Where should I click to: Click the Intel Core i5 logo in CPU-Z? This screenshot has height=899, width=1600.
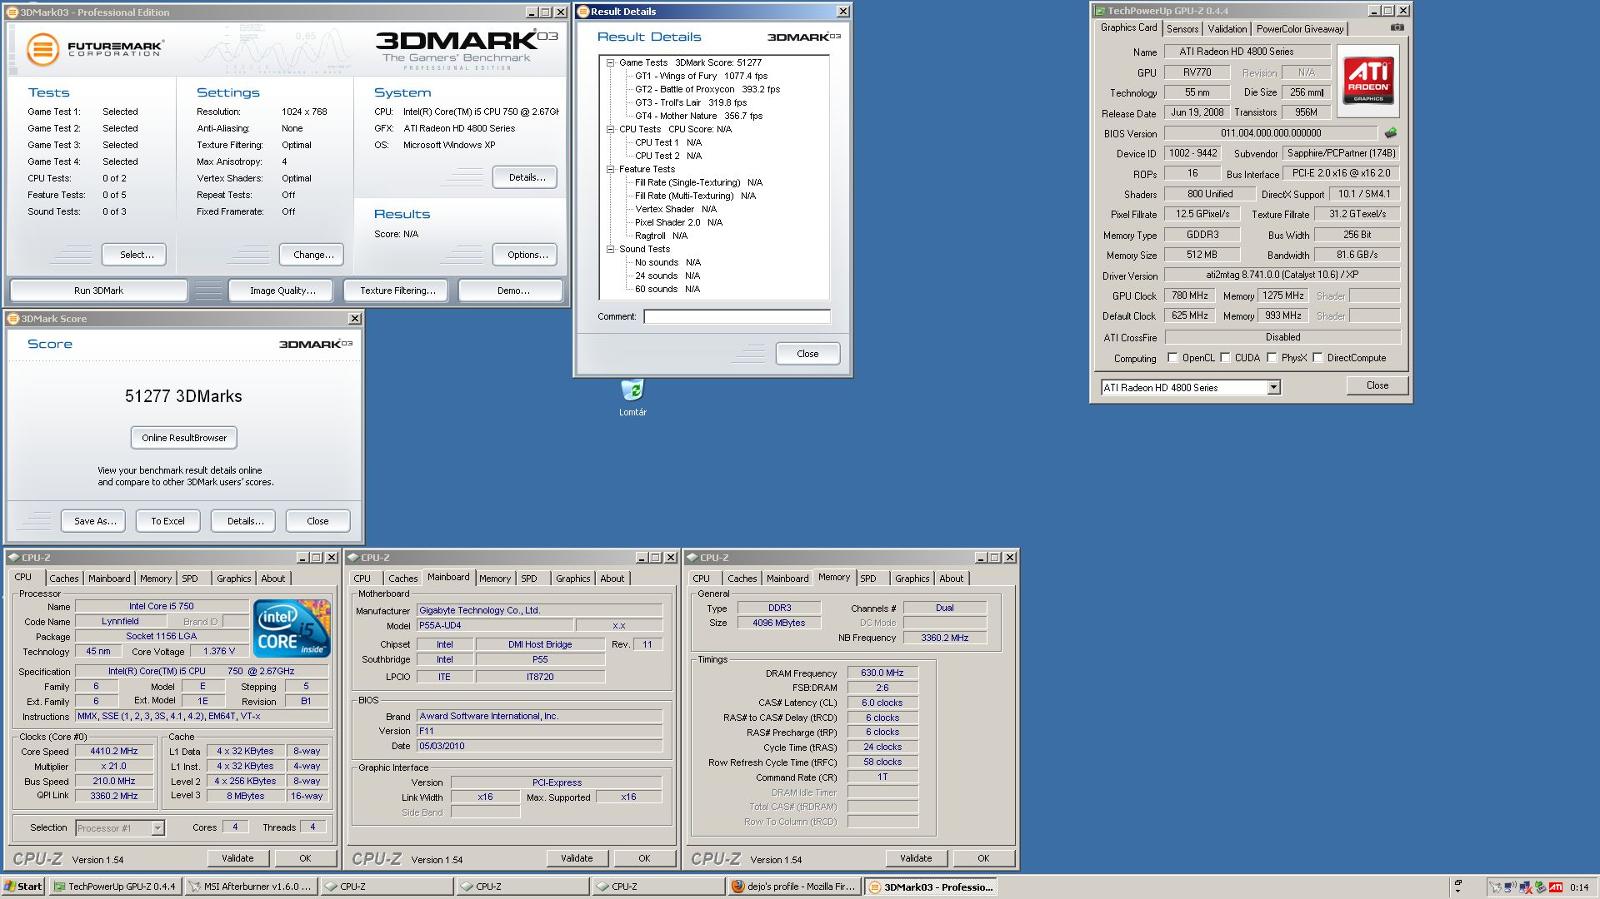pos(292,627)
